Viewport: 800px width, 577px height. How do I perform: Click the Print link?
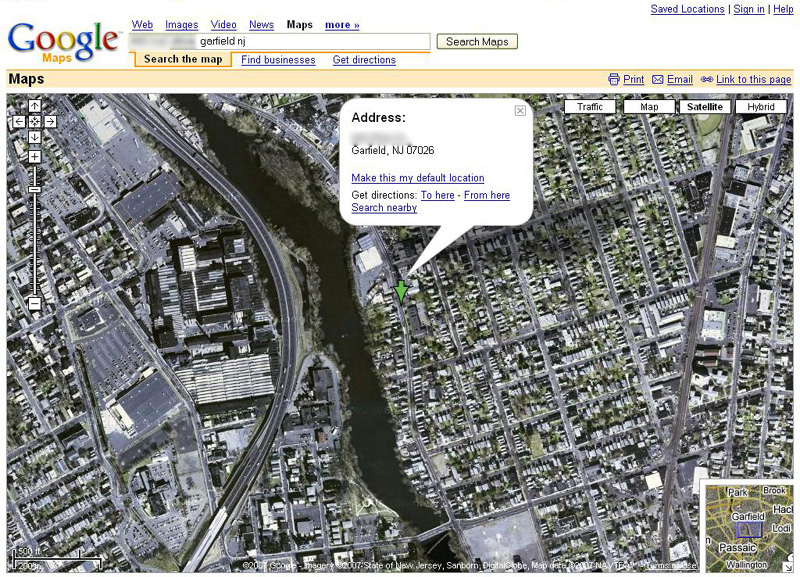coord(634,79)
